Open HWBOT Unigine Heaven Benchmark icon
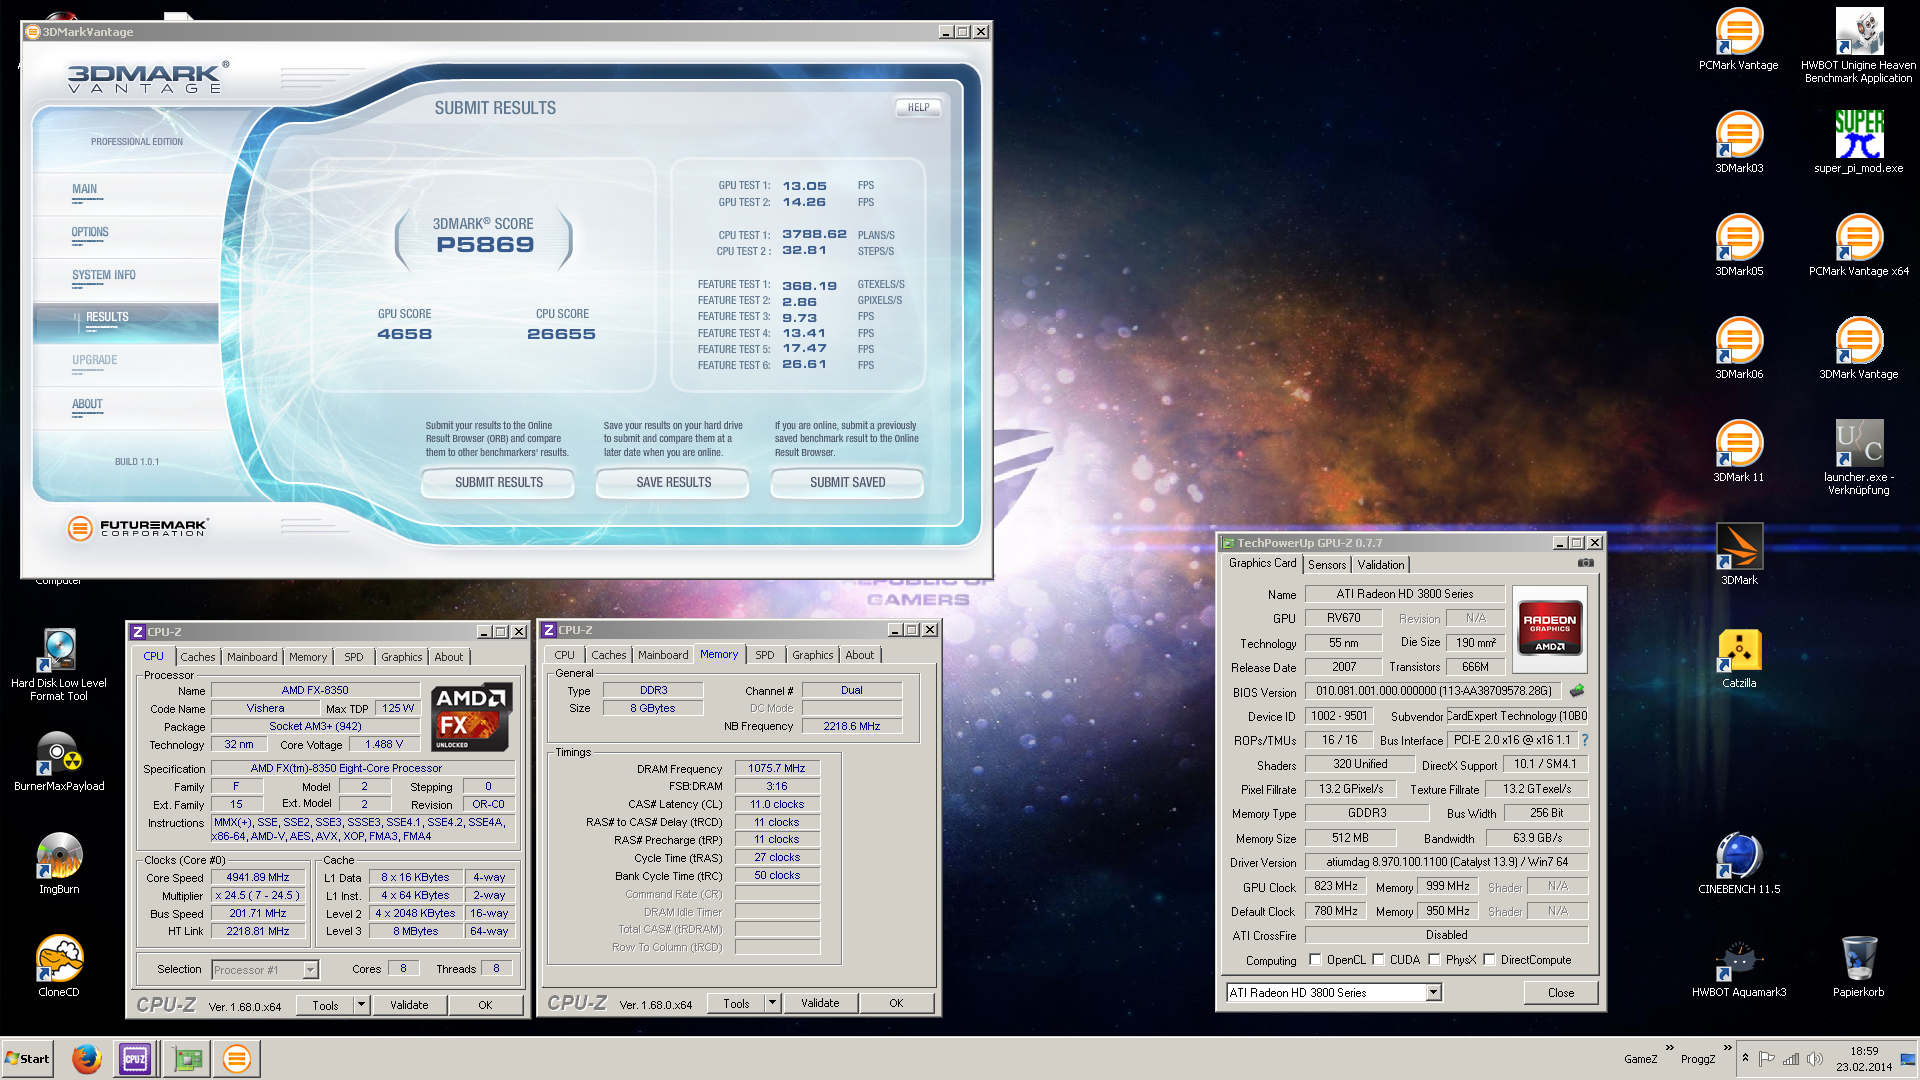Viewport: 1920px width, 1080px height. coord(1858,45)
